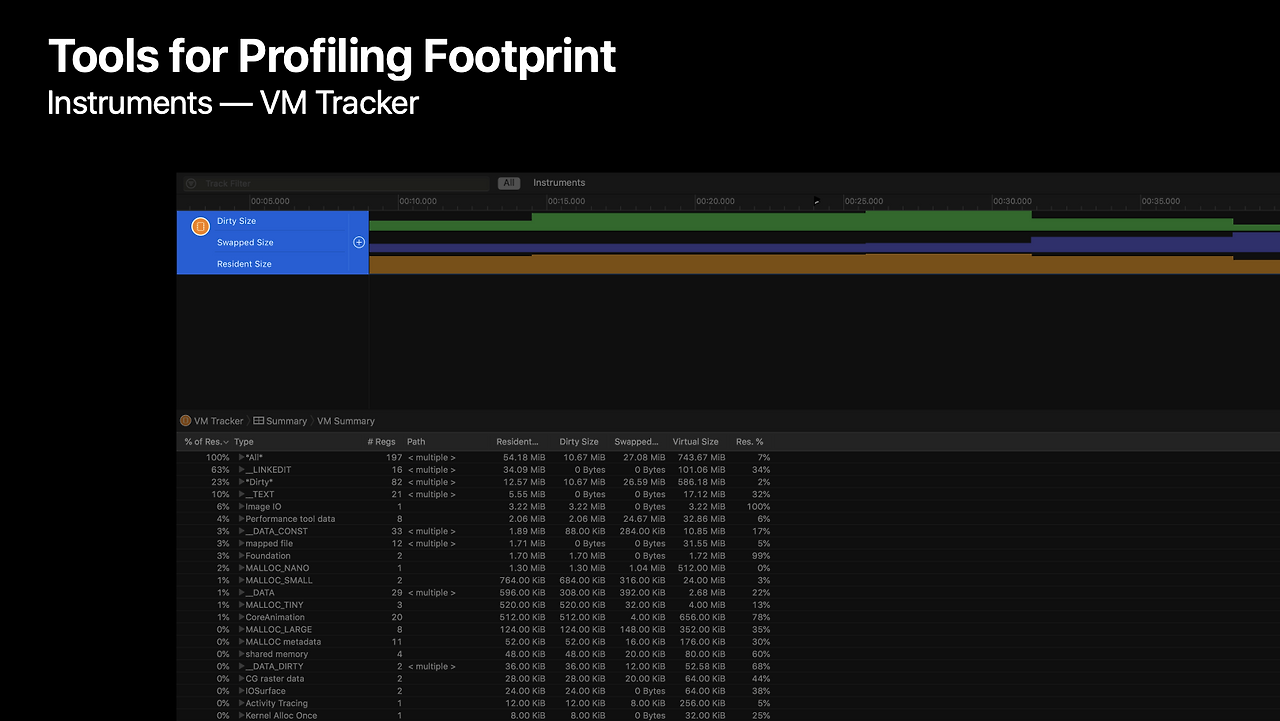Select the shared memory row name
The width and height of the screenshot is (1280, 721).
[x=277, y=654]
